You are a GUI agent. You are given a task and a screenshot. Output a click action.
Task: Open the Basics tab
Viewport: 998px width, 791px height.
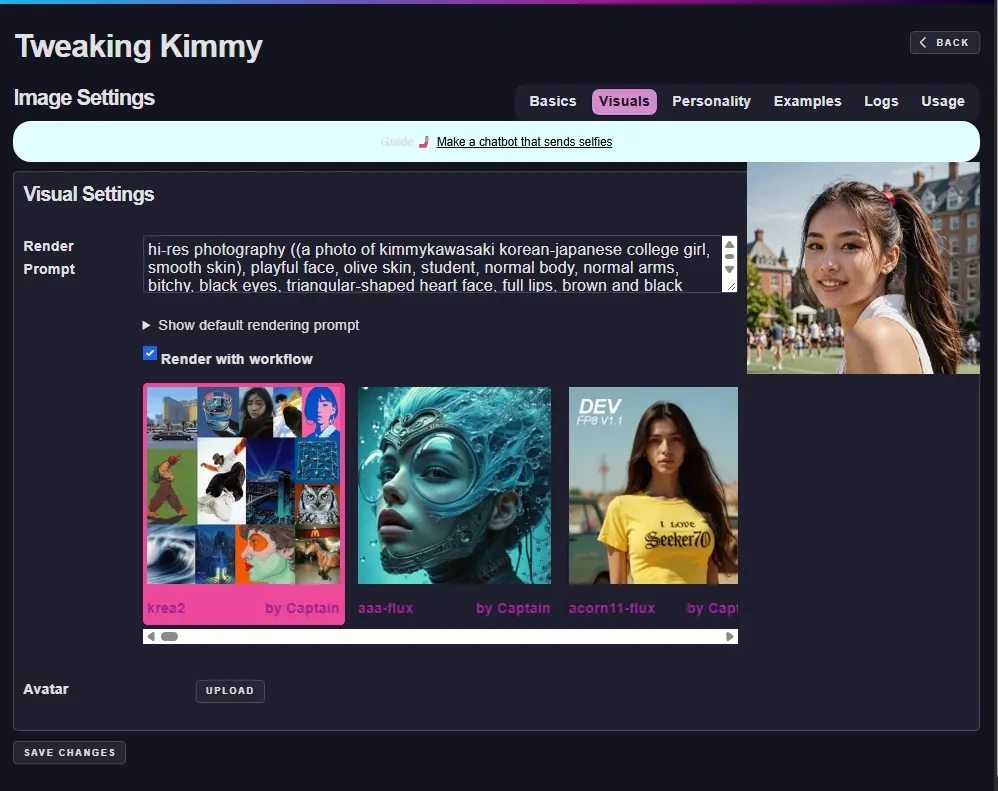click(552, 101)
